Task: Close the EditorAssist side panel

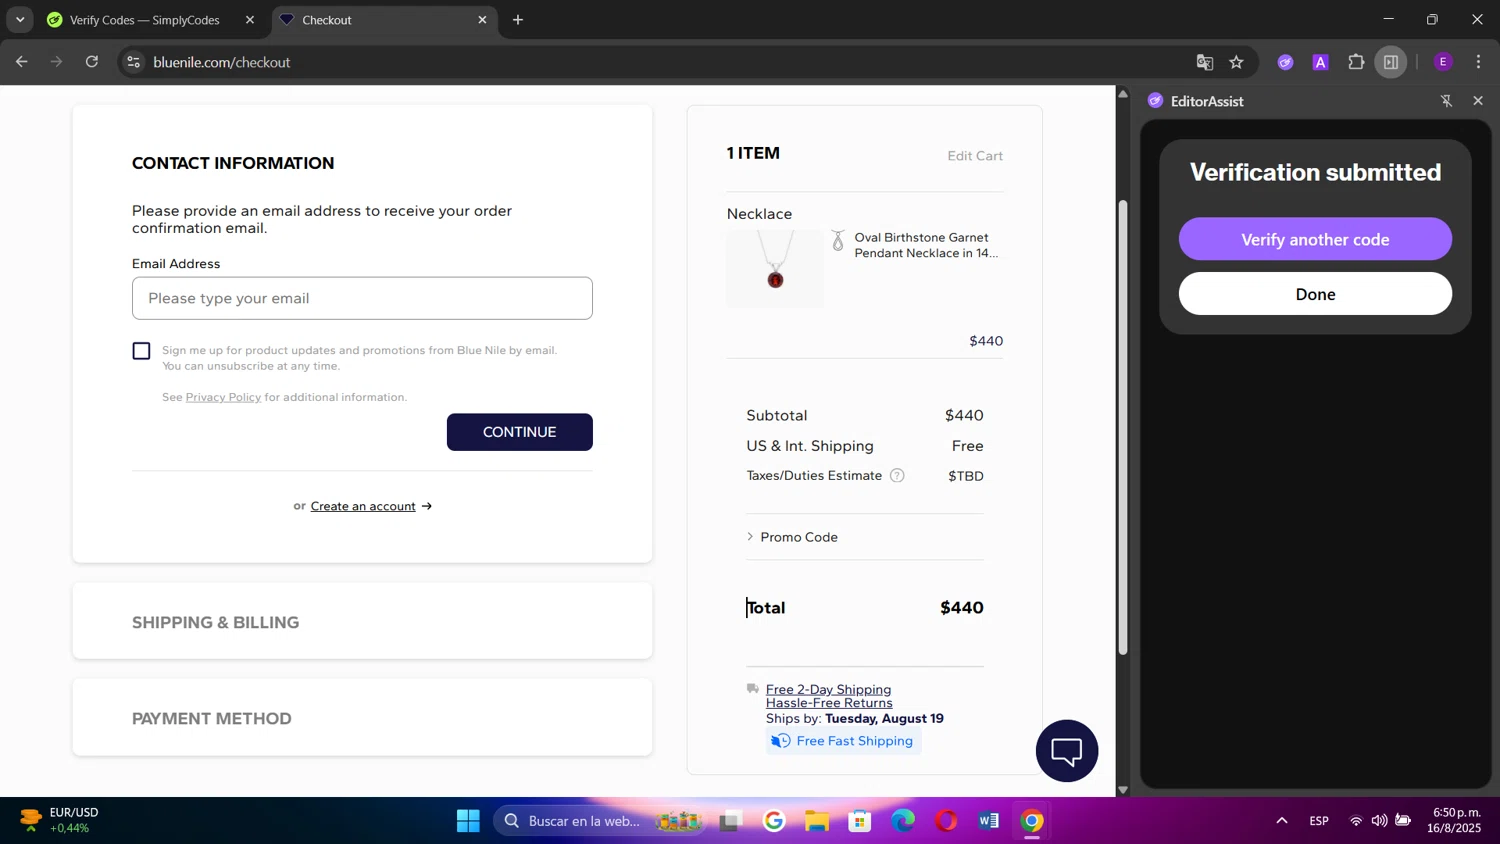Action: pyautogui.click(x=1478, y=101)
